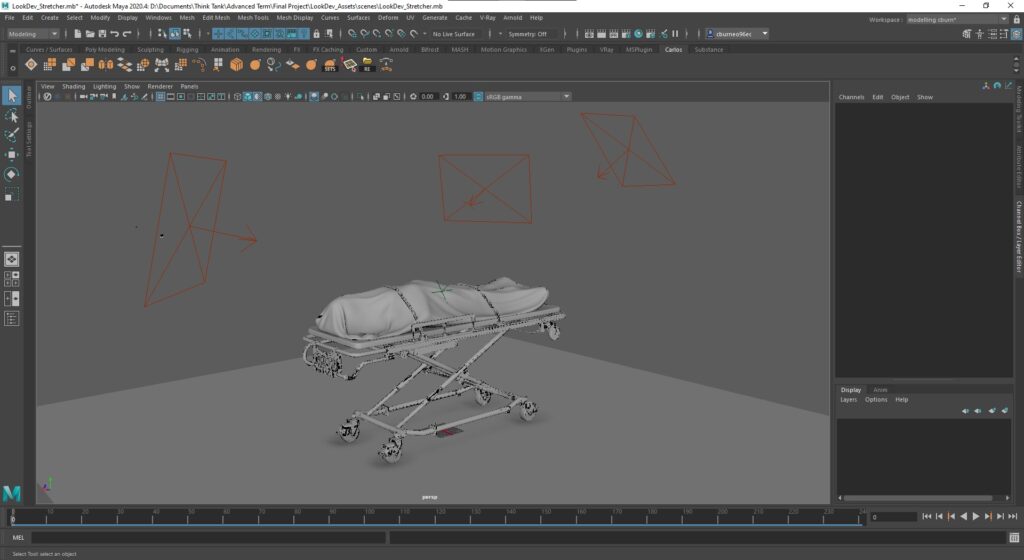Image resolution: width=1024 pixels, height=560 pixels.
Task: Open a scene using the folder icon
Action: click(89, 34)
